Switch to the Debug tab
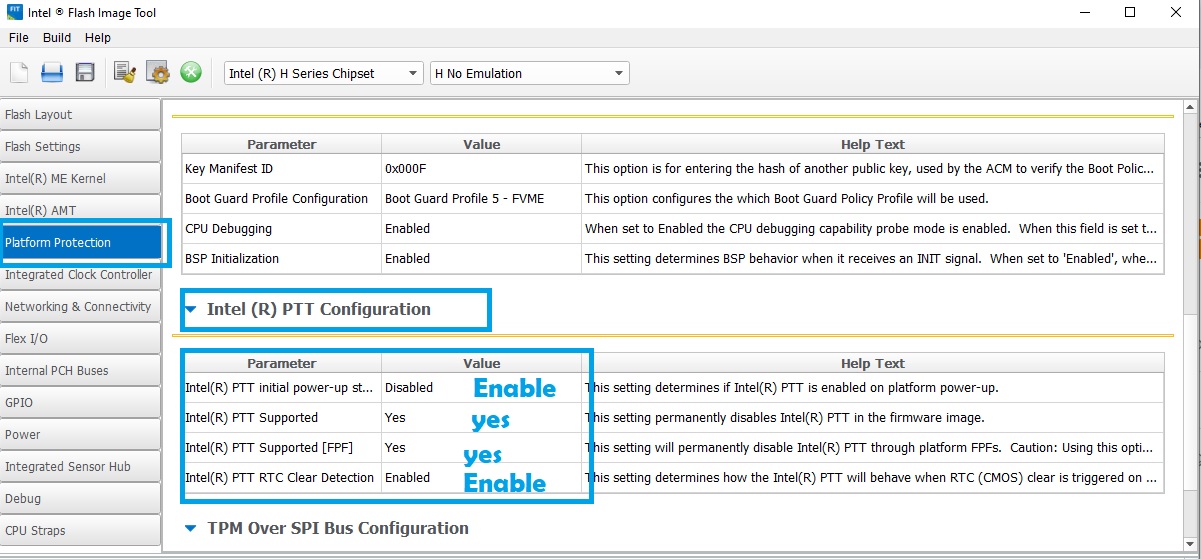 click(80, 498)
